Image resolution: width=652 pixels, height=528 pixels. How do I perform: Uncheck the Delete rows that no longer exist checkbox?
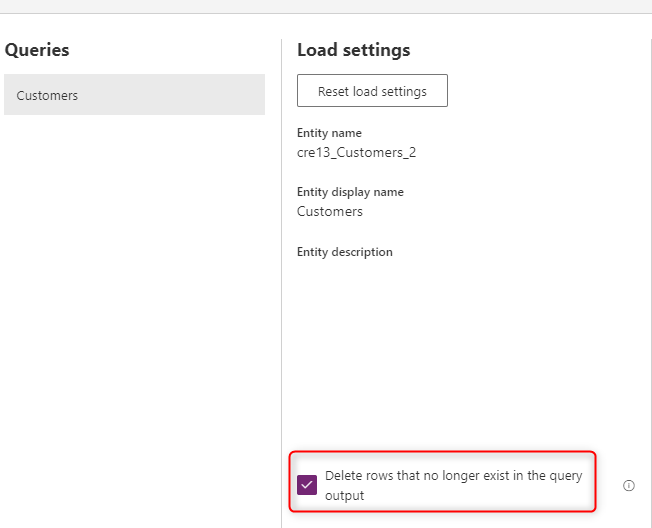pos(308,485)
